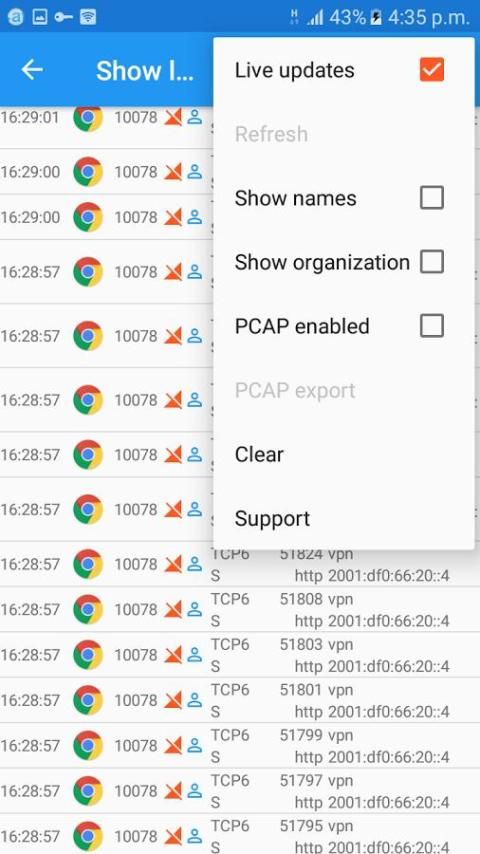This screenshot has height=854, width=480.
Task: Click blocked icon in port 51803 row
Action: (x=173, y=655)
